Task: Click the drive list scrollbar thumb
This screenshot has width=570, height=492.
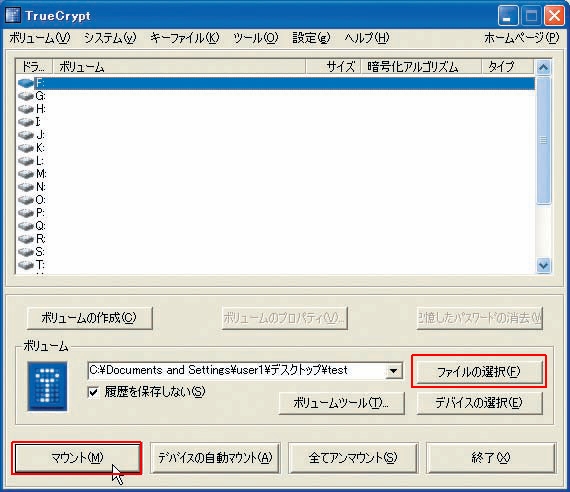Action: click(x=543, y=140)
